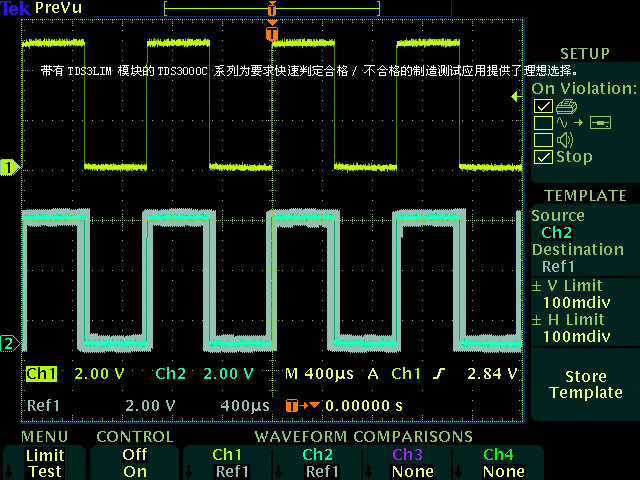Select the Ref1 template destination
This screenshot has width=640, height=480.
558,267
